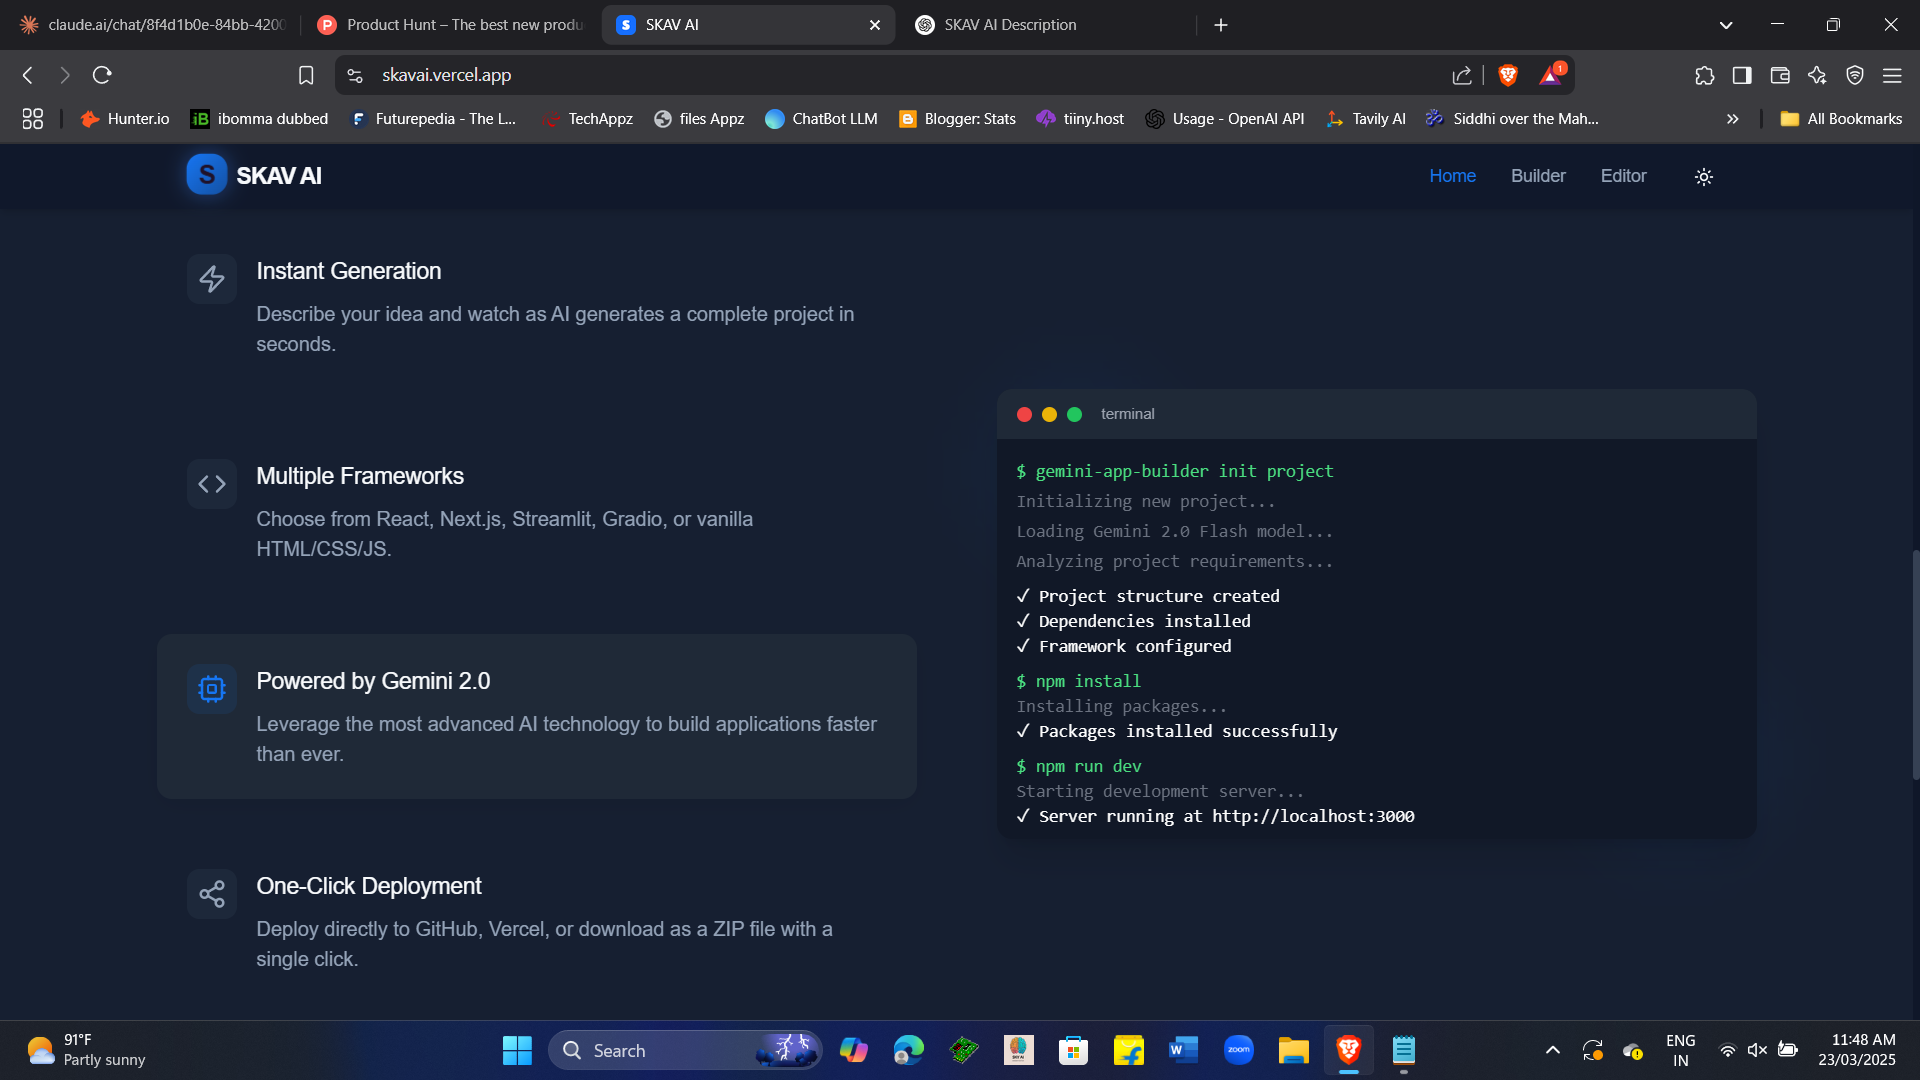Open the tiiny.host bookmark
Image resolution: width=1920 pixels, height=1080 pixels.
pos(1080,119)
